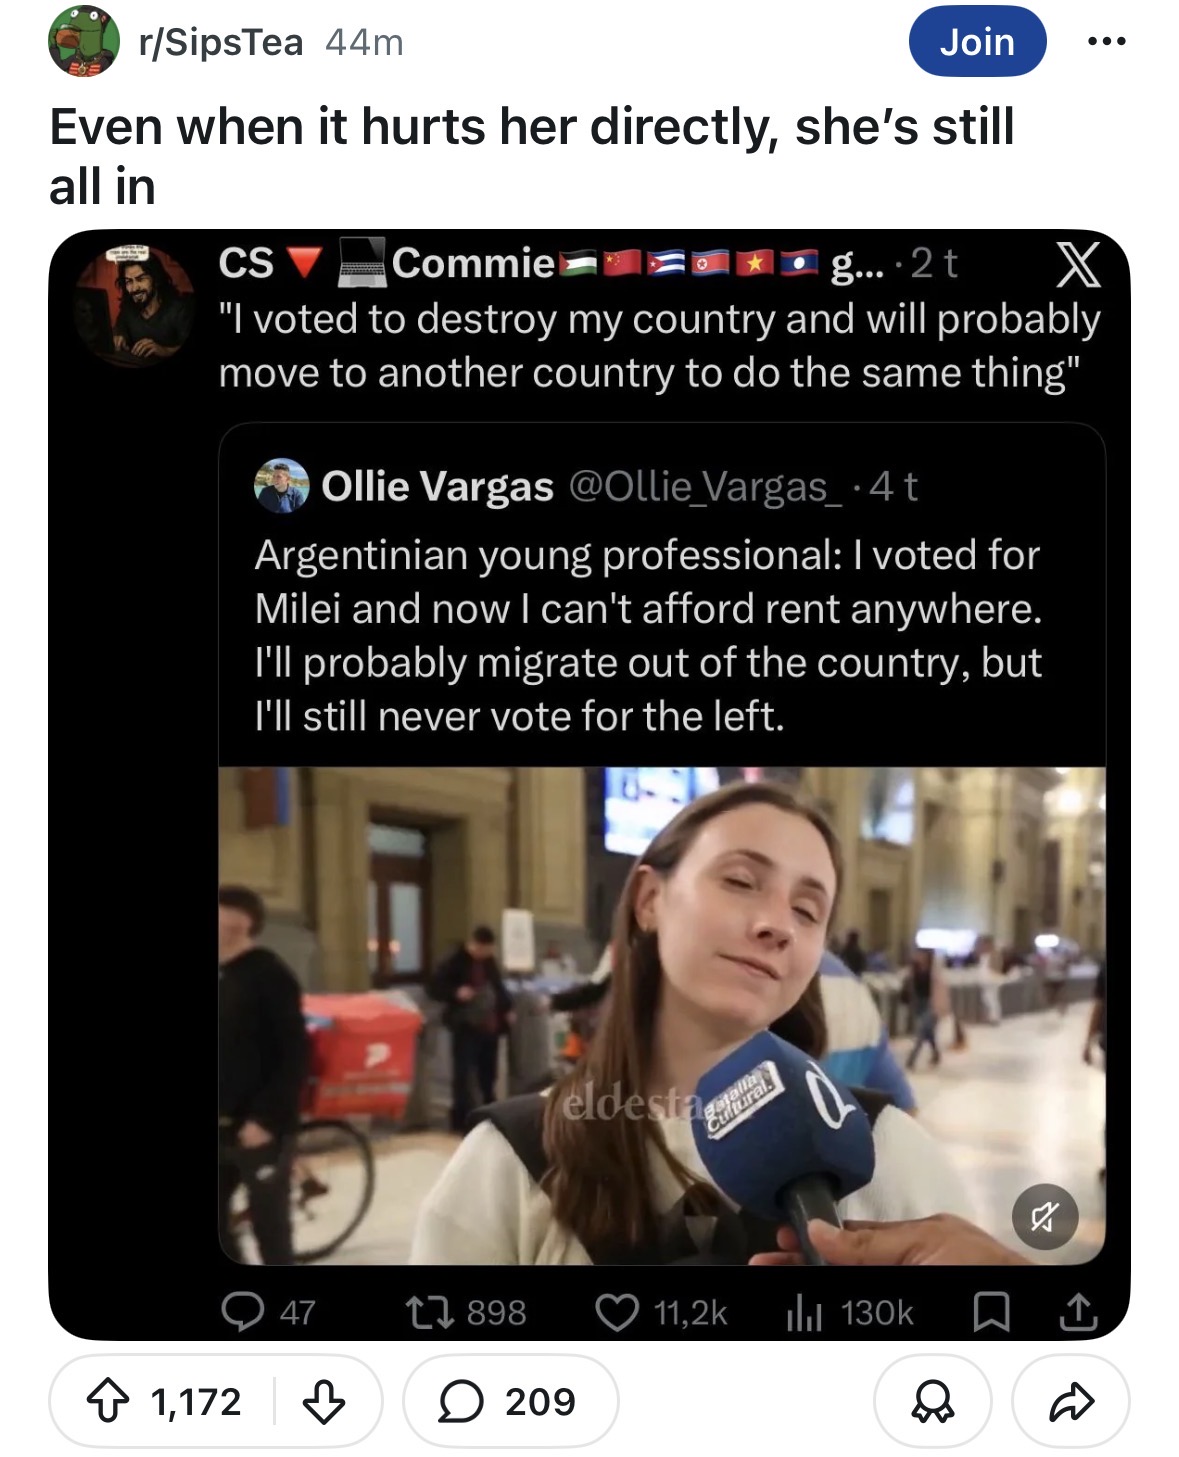Open the tweet's 130k view stats
This screenshot has height=1457, width=1179.
coord(850,1312)
